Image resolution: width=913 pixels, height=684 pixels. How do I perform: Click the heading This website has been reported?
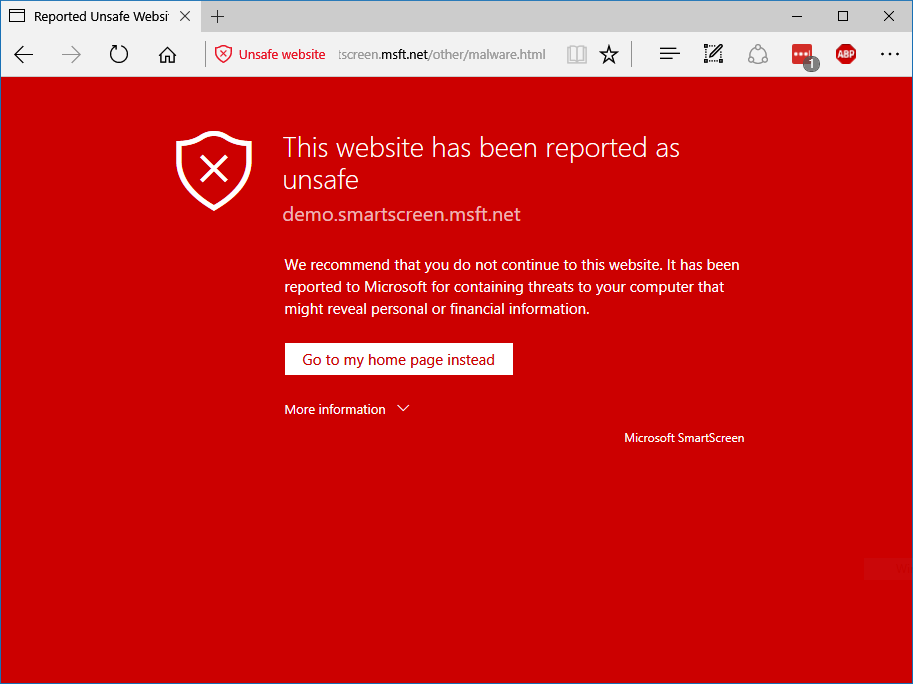(x=481, y=163)
